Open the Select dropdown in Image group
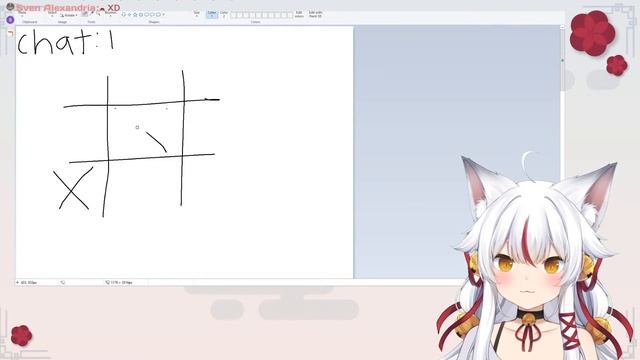The image size is (640, 360). (x=52, y=14)
